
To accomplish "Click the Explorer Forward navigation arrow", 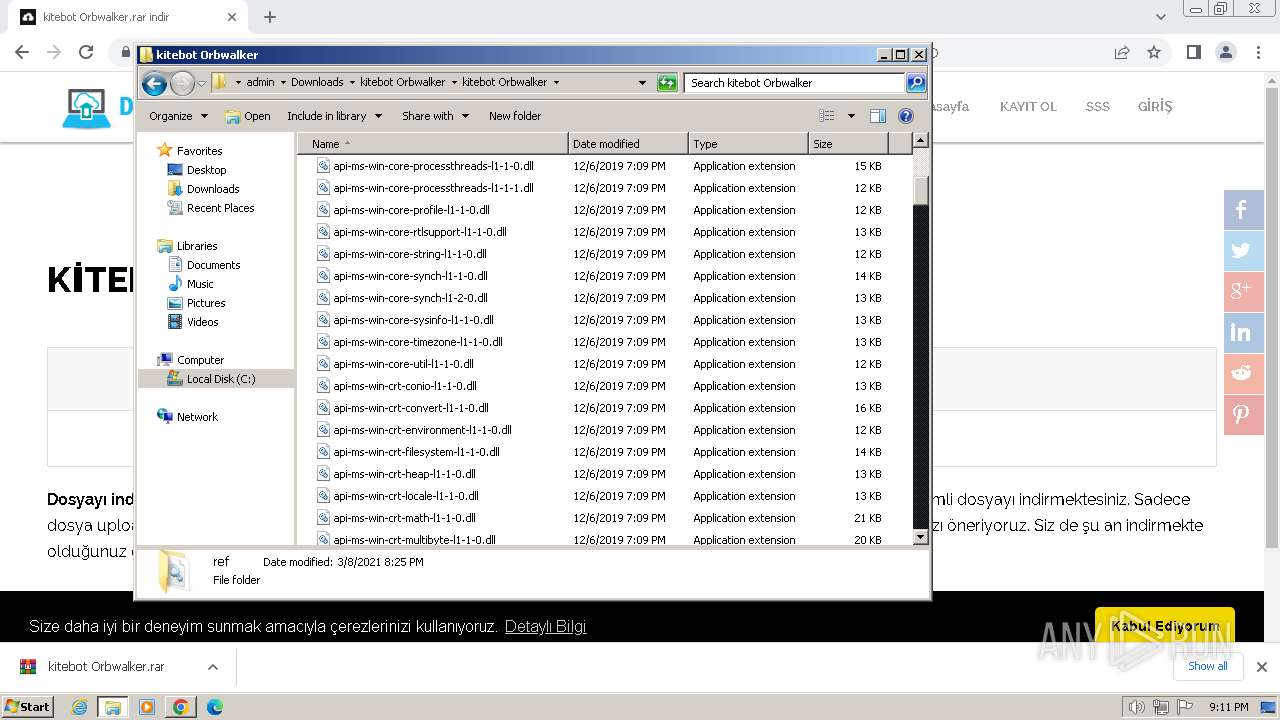I will coord(182,83).
